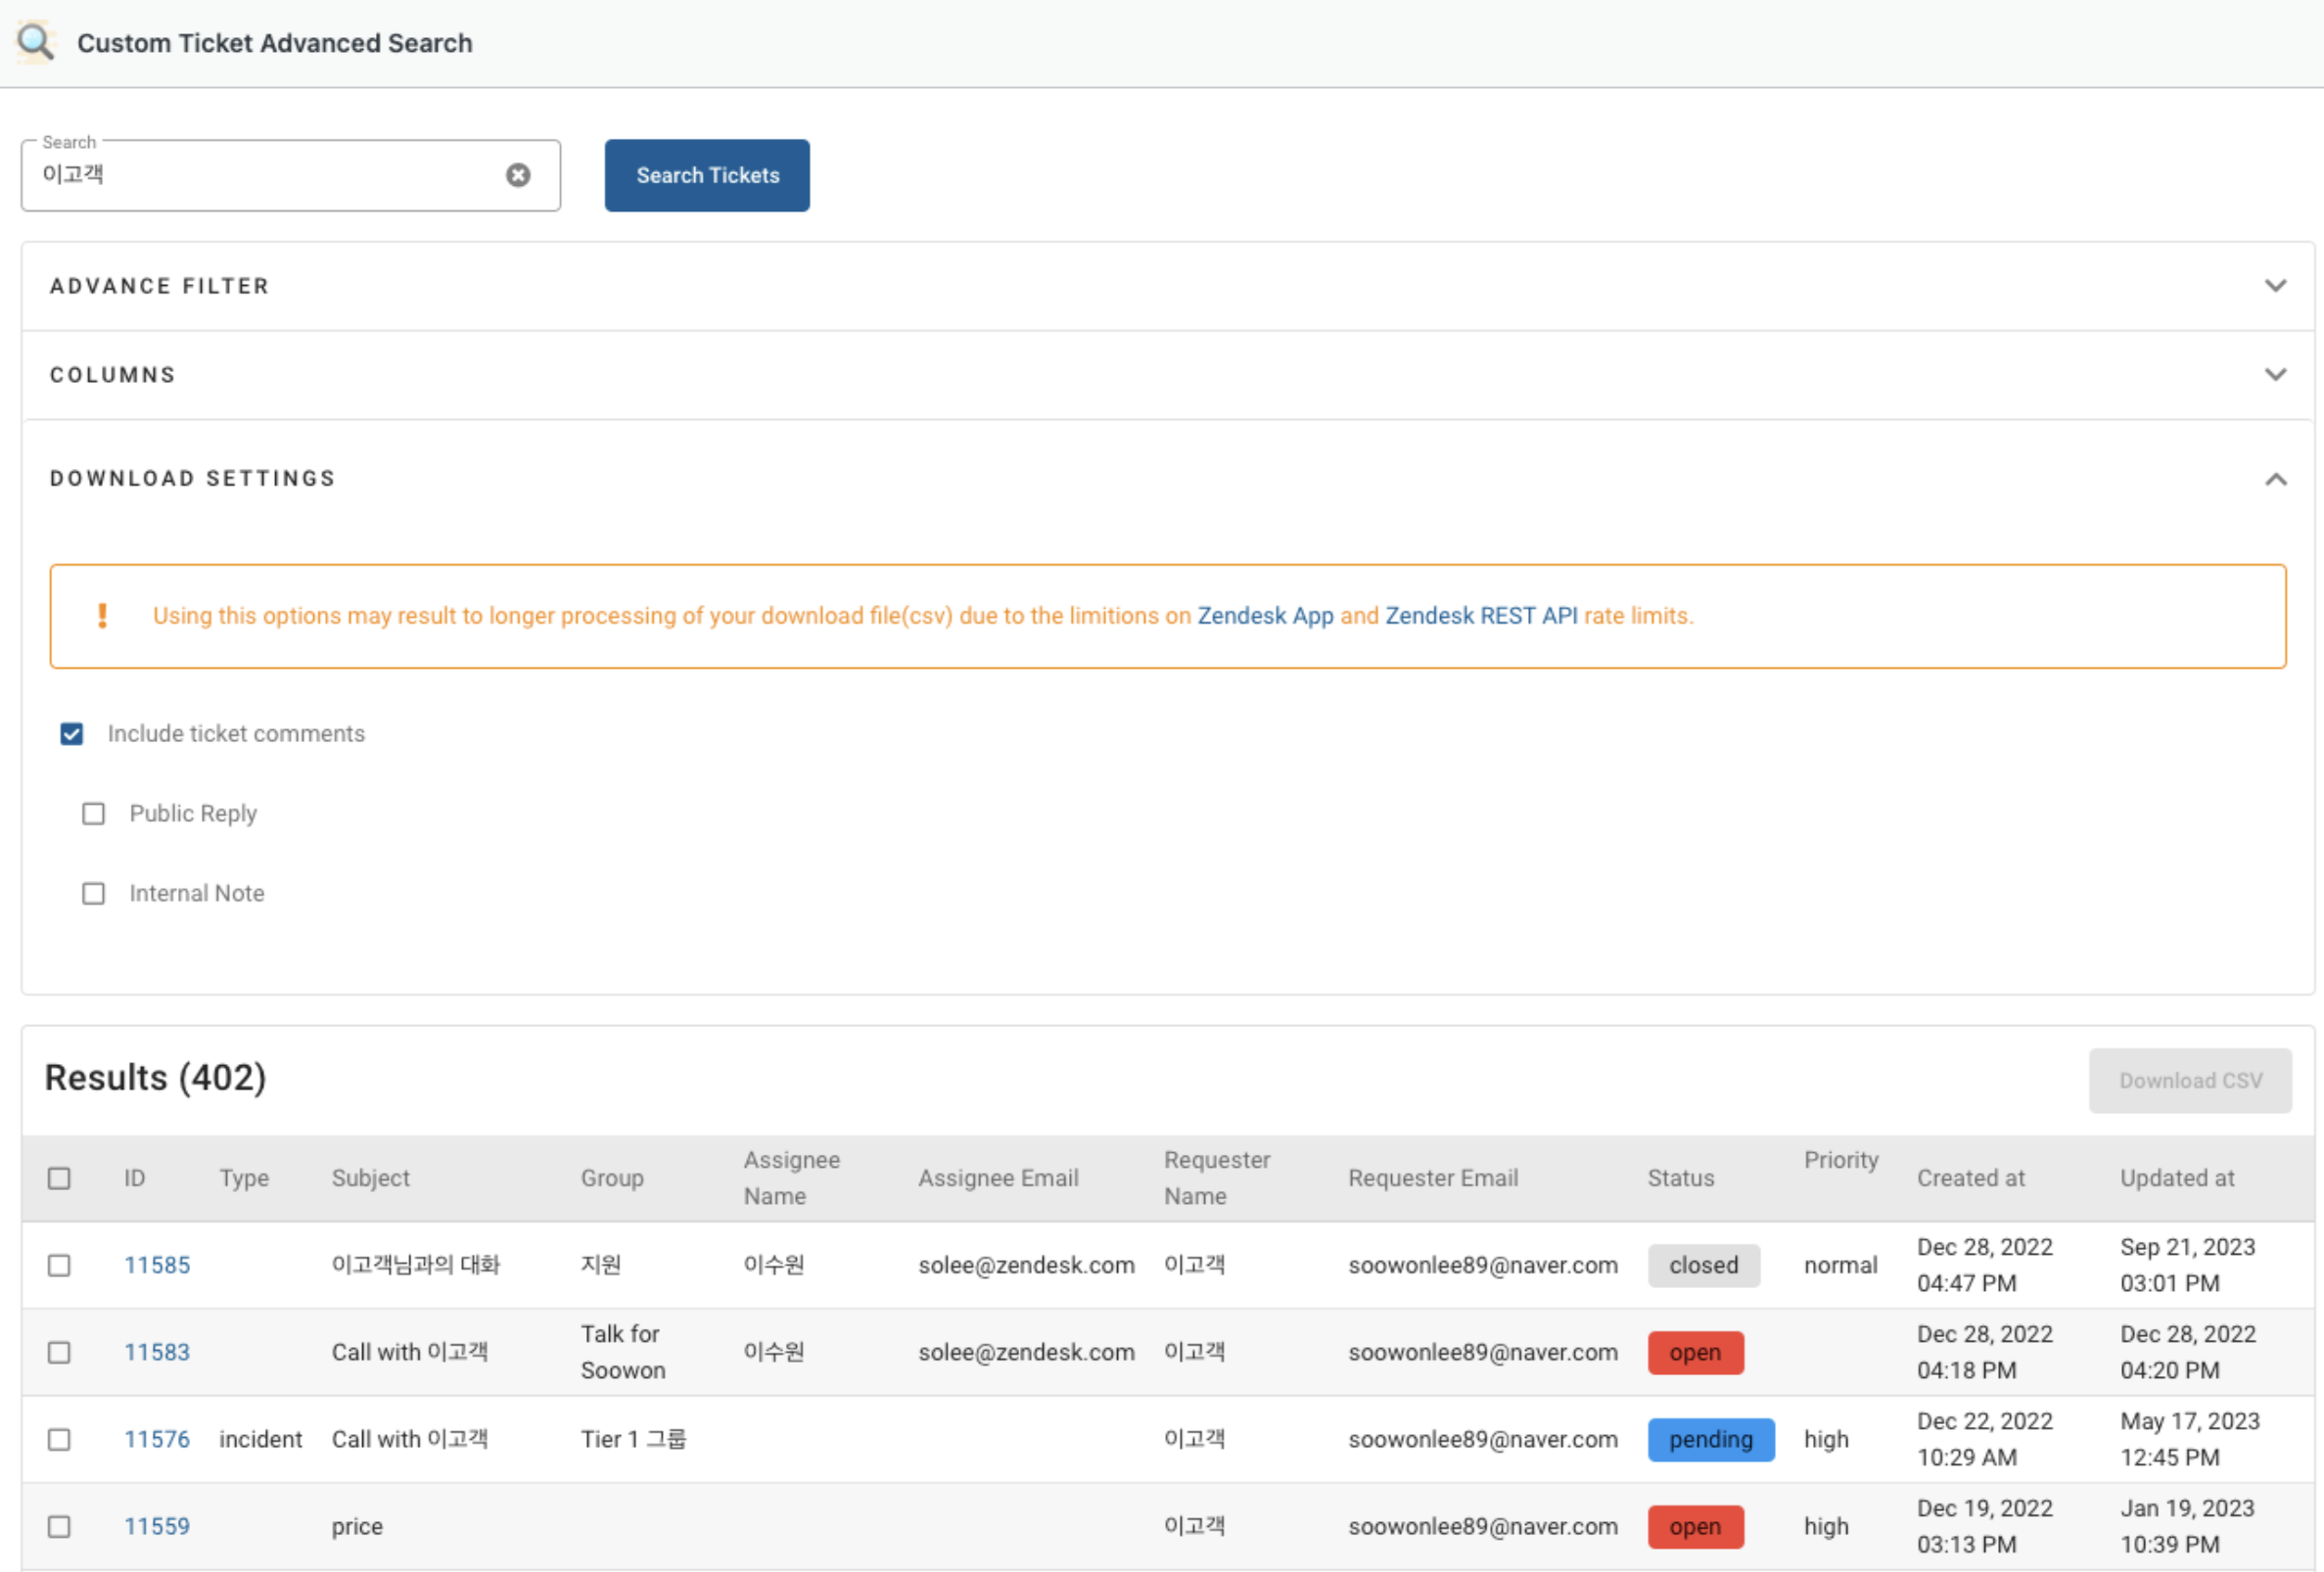Viewport: 2324px width, 1572px height.
Task: Expand the Advance Filter section chevron
Action: pyautogui.click(x=2275, y=286)
